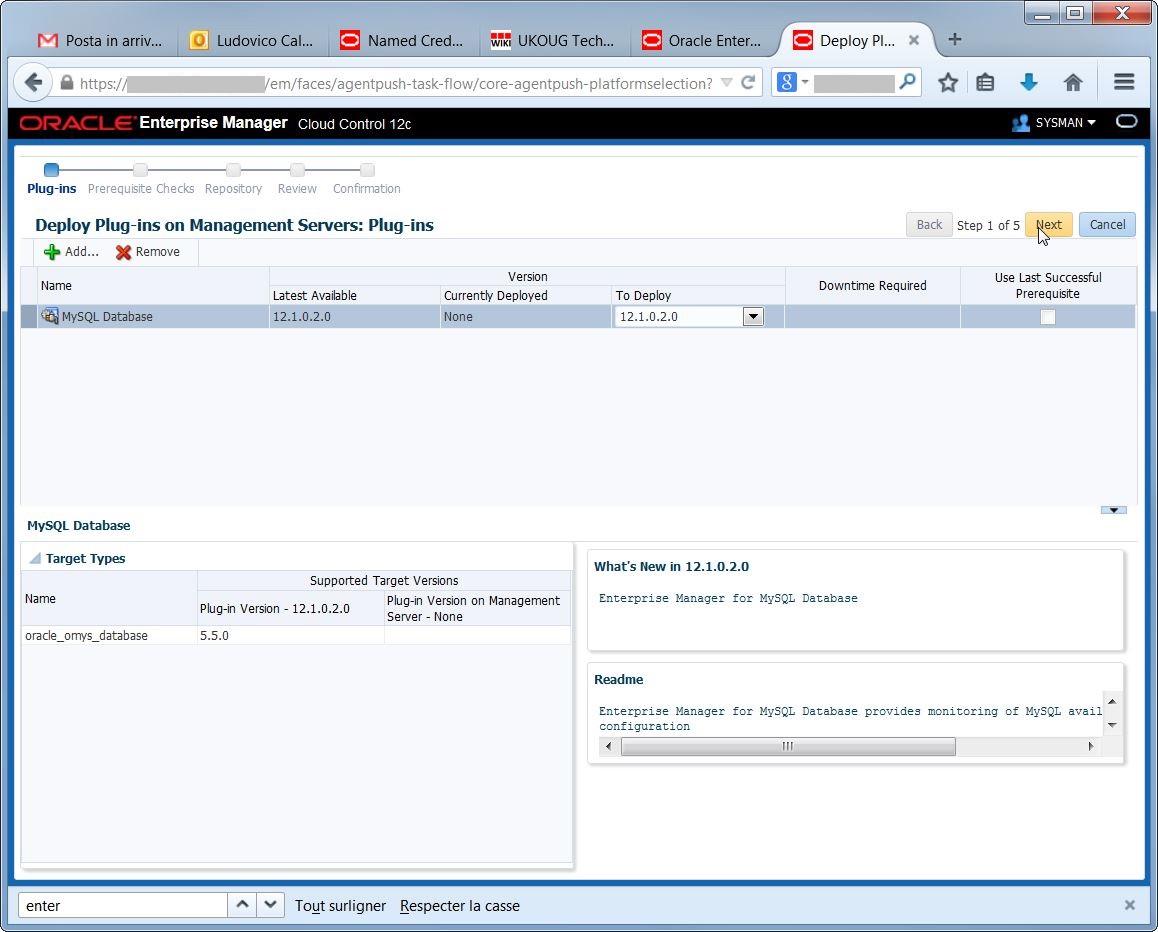Image resolution: width=1158 pixels, height=932 pixels.
Task: Click the Currently Deployed value None
Action: coord(458,317)
